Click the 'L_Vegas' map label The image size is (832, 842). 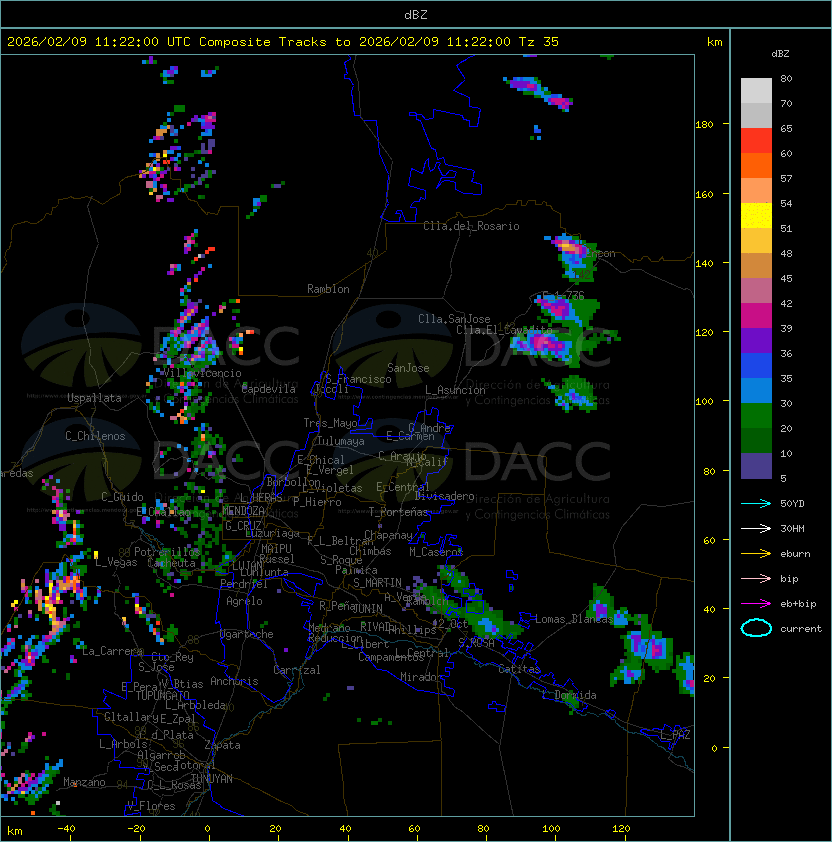(116, 562)
